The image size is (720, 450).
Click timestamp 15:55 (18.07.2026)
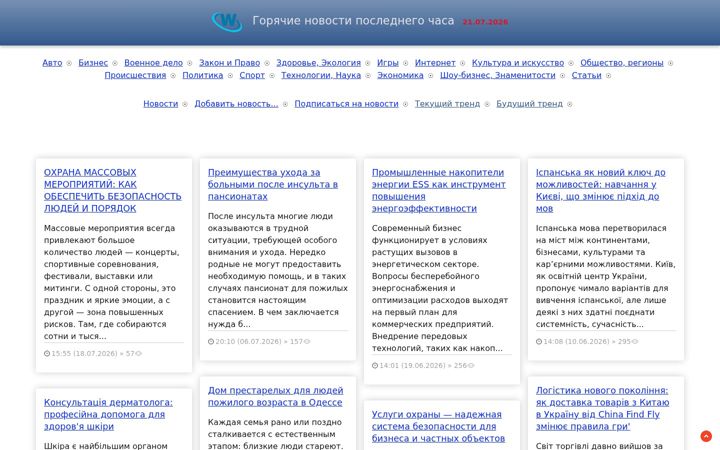[x=86, y=354]
